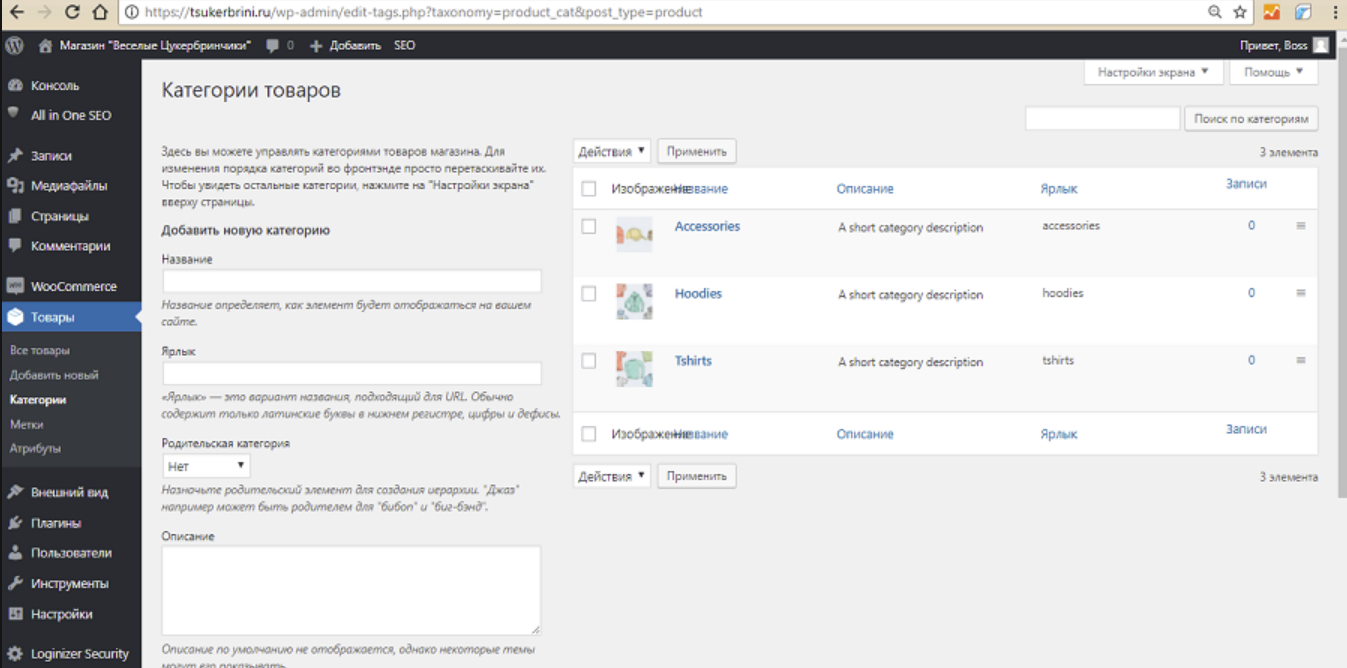Viewport: 1347px width, 668px height.
Task: Sort by Записи column header at top
Action: click(1246, 184)
